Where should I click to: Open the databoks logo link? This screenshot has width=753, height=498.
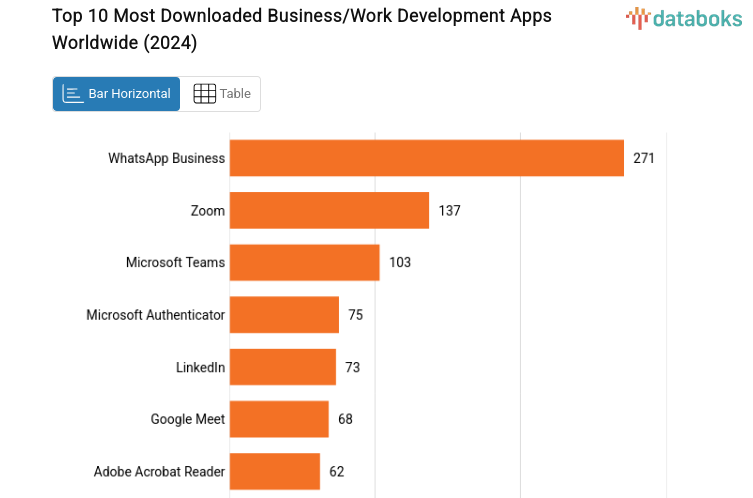point(684,19)
